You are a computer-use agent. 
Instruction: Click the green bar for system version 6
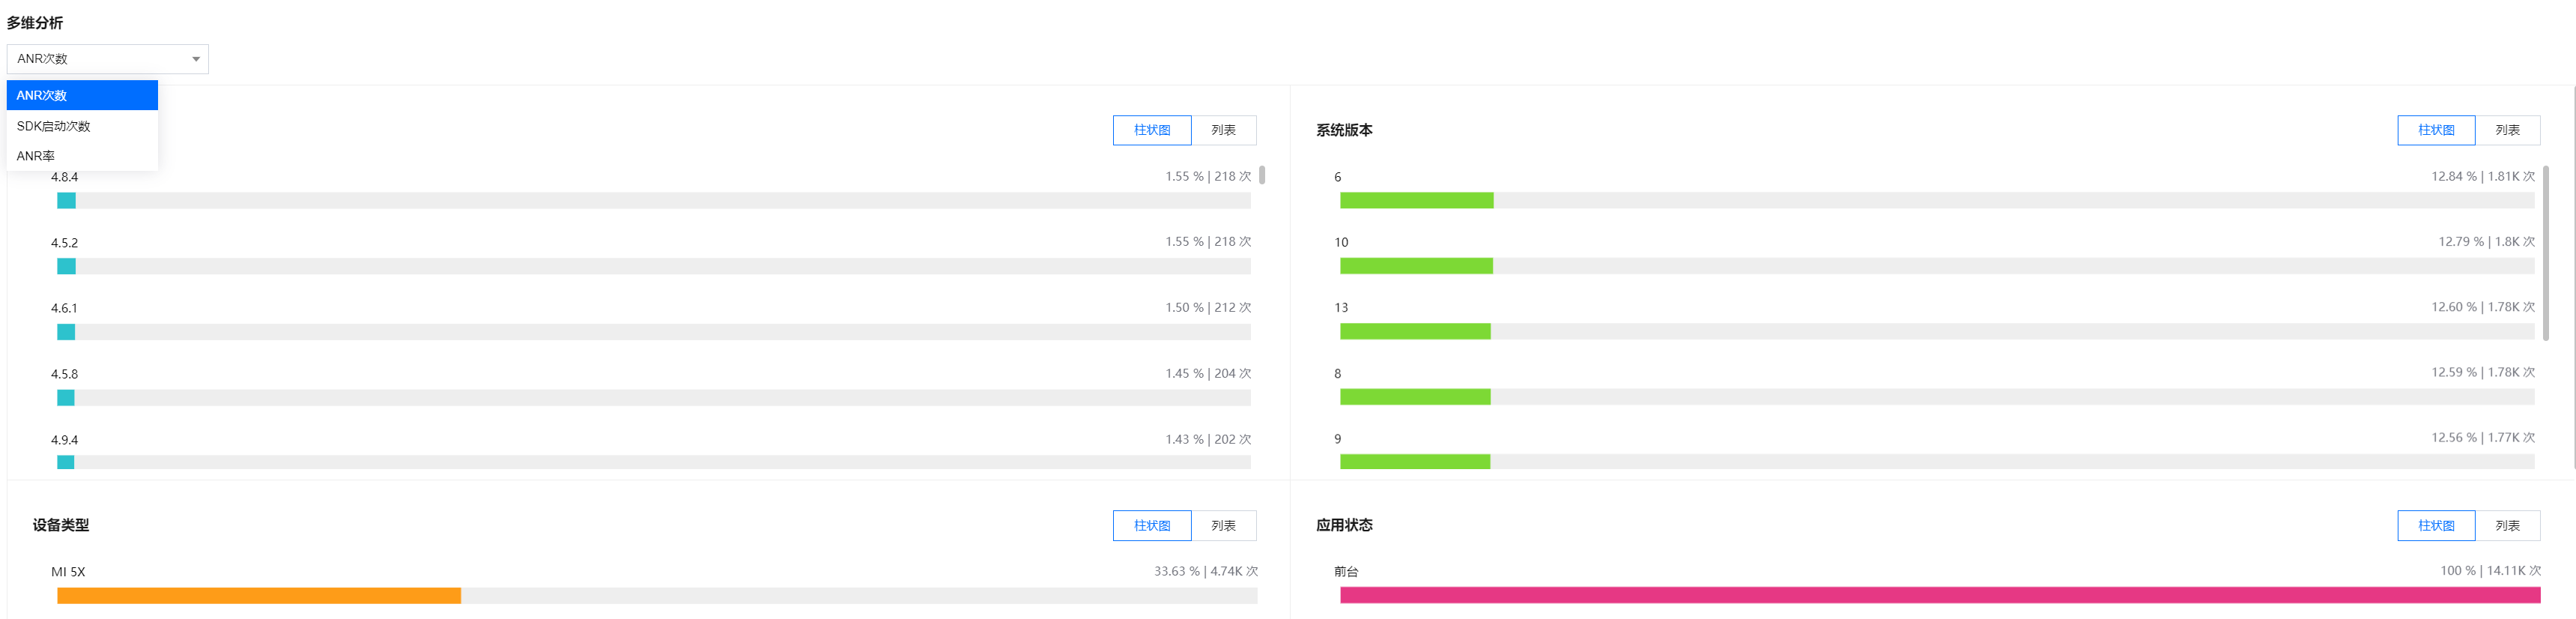pos(1416,201)
